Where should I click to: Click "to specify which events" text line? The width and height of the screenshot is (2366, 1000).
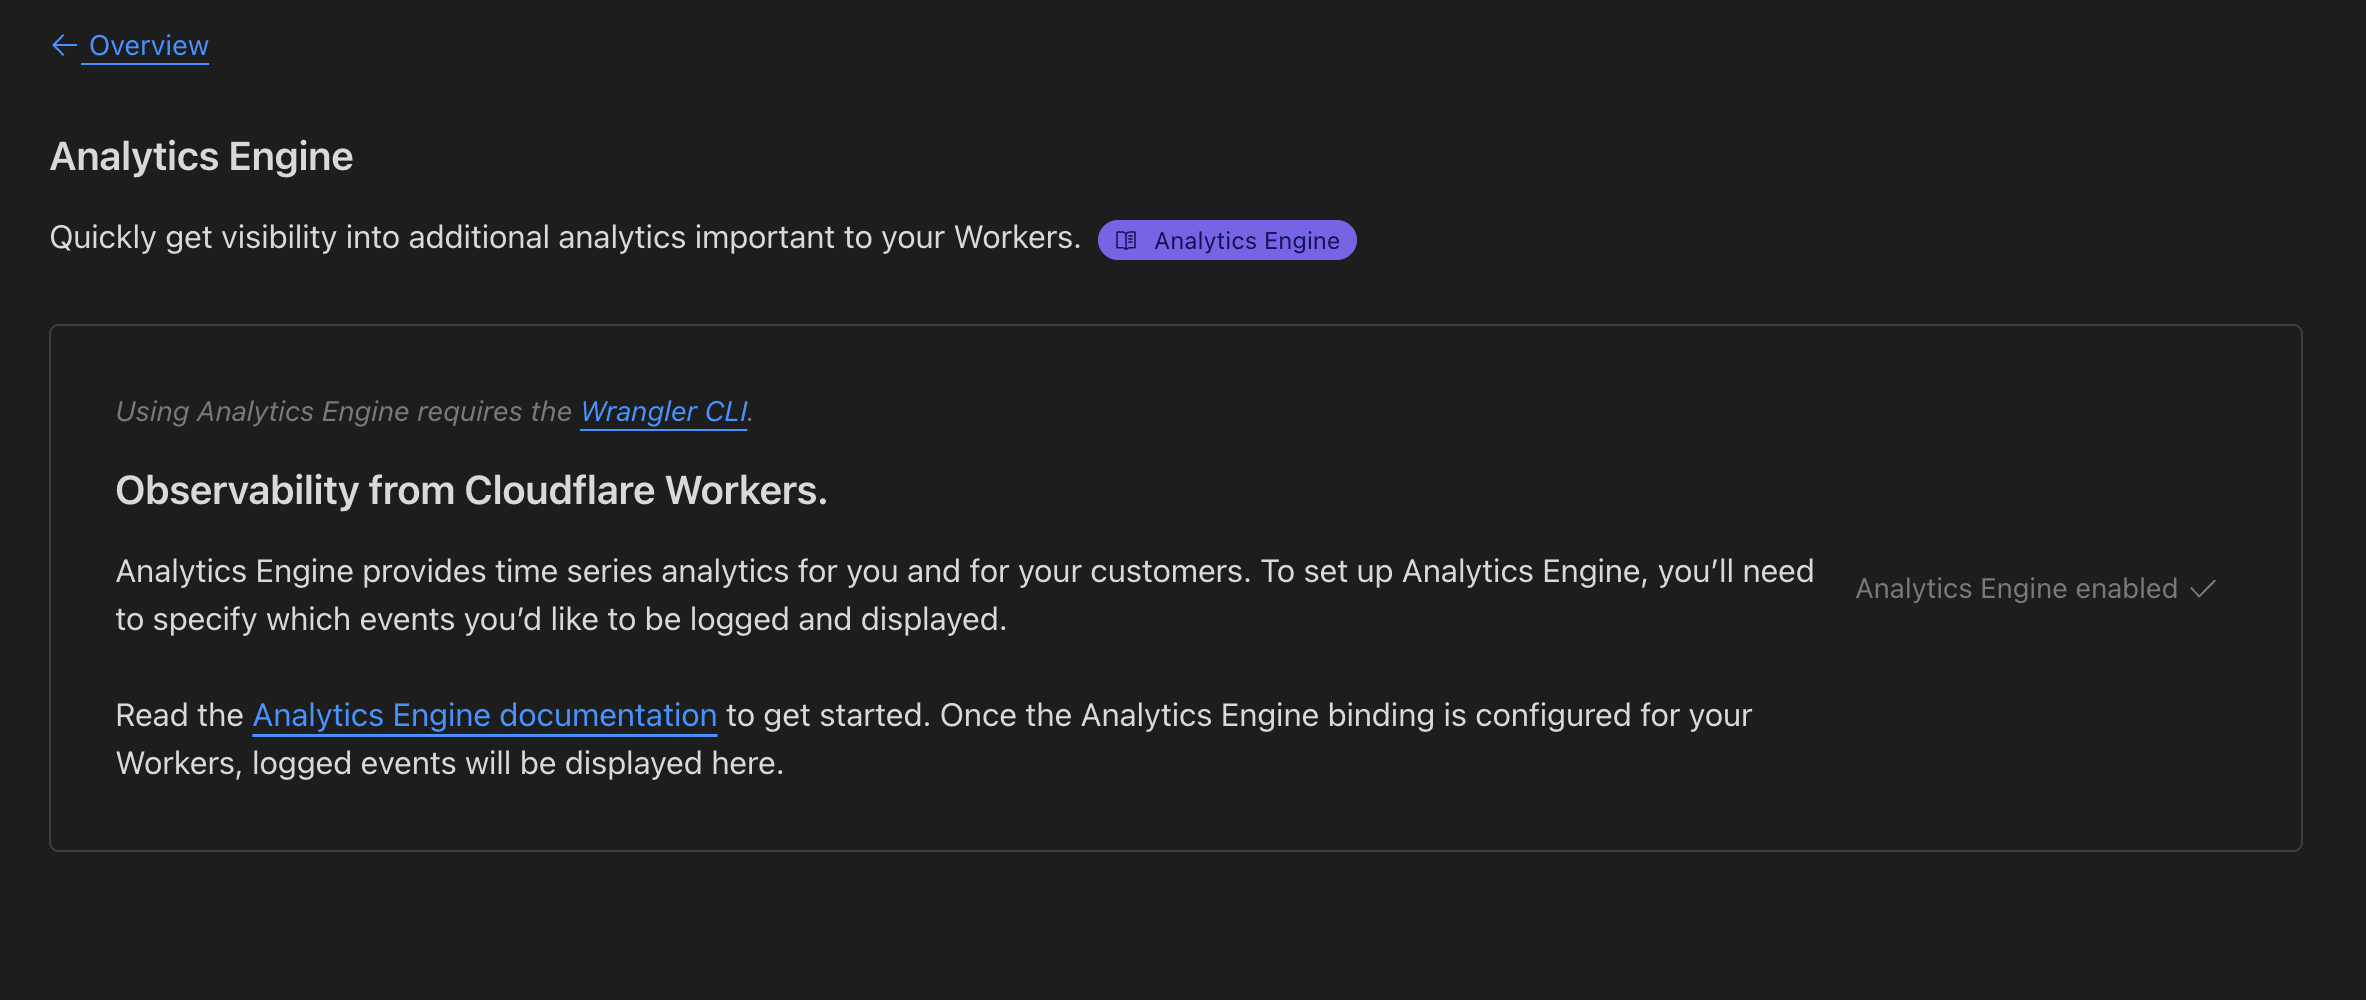[560, 619]
